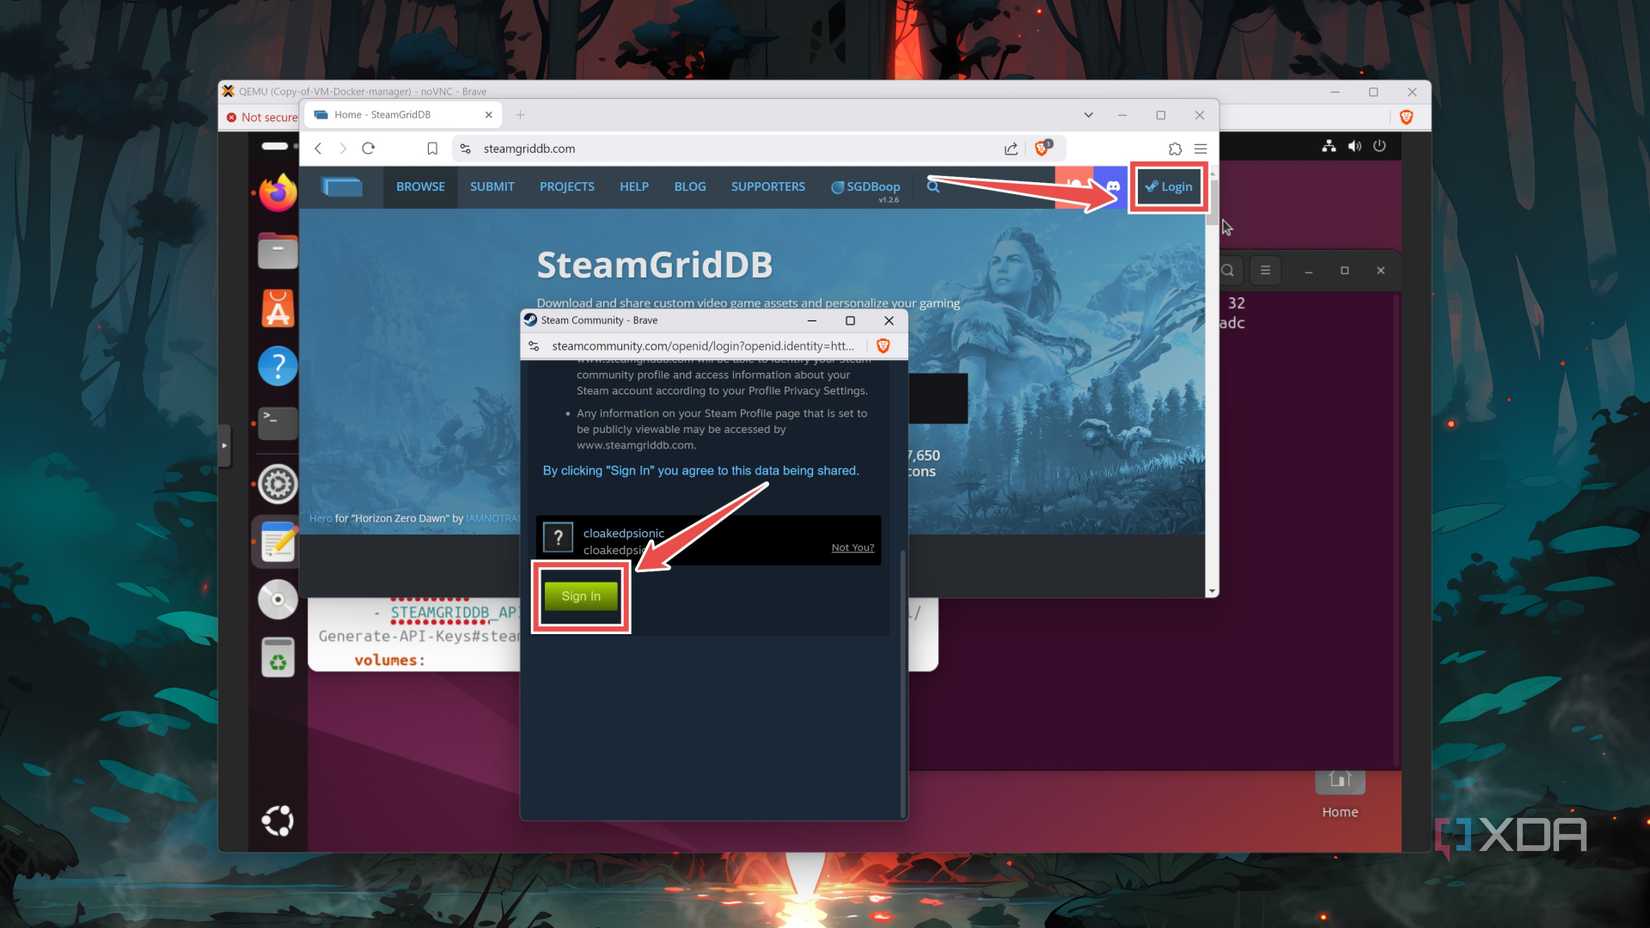Click the SteamGridDB search magnifier icon

[933, 187]
